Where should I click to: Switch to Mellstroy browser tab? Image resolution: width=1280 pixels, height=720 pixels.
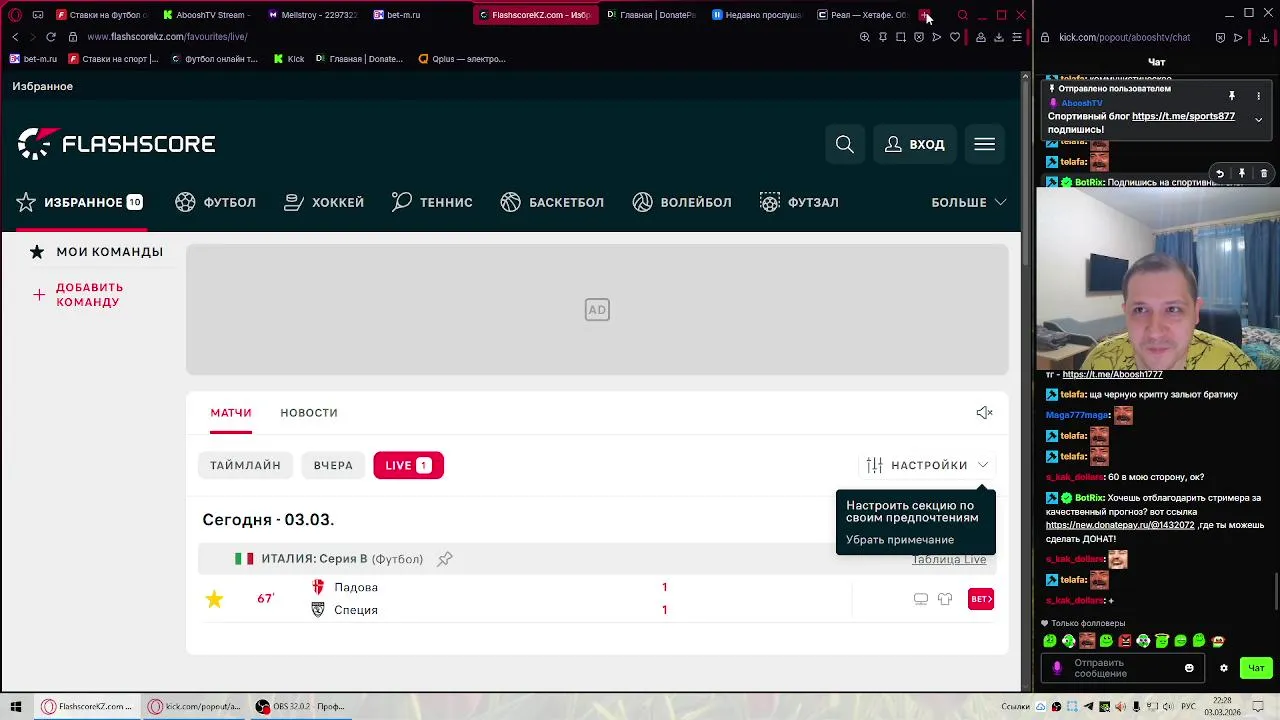coord(310,15)
